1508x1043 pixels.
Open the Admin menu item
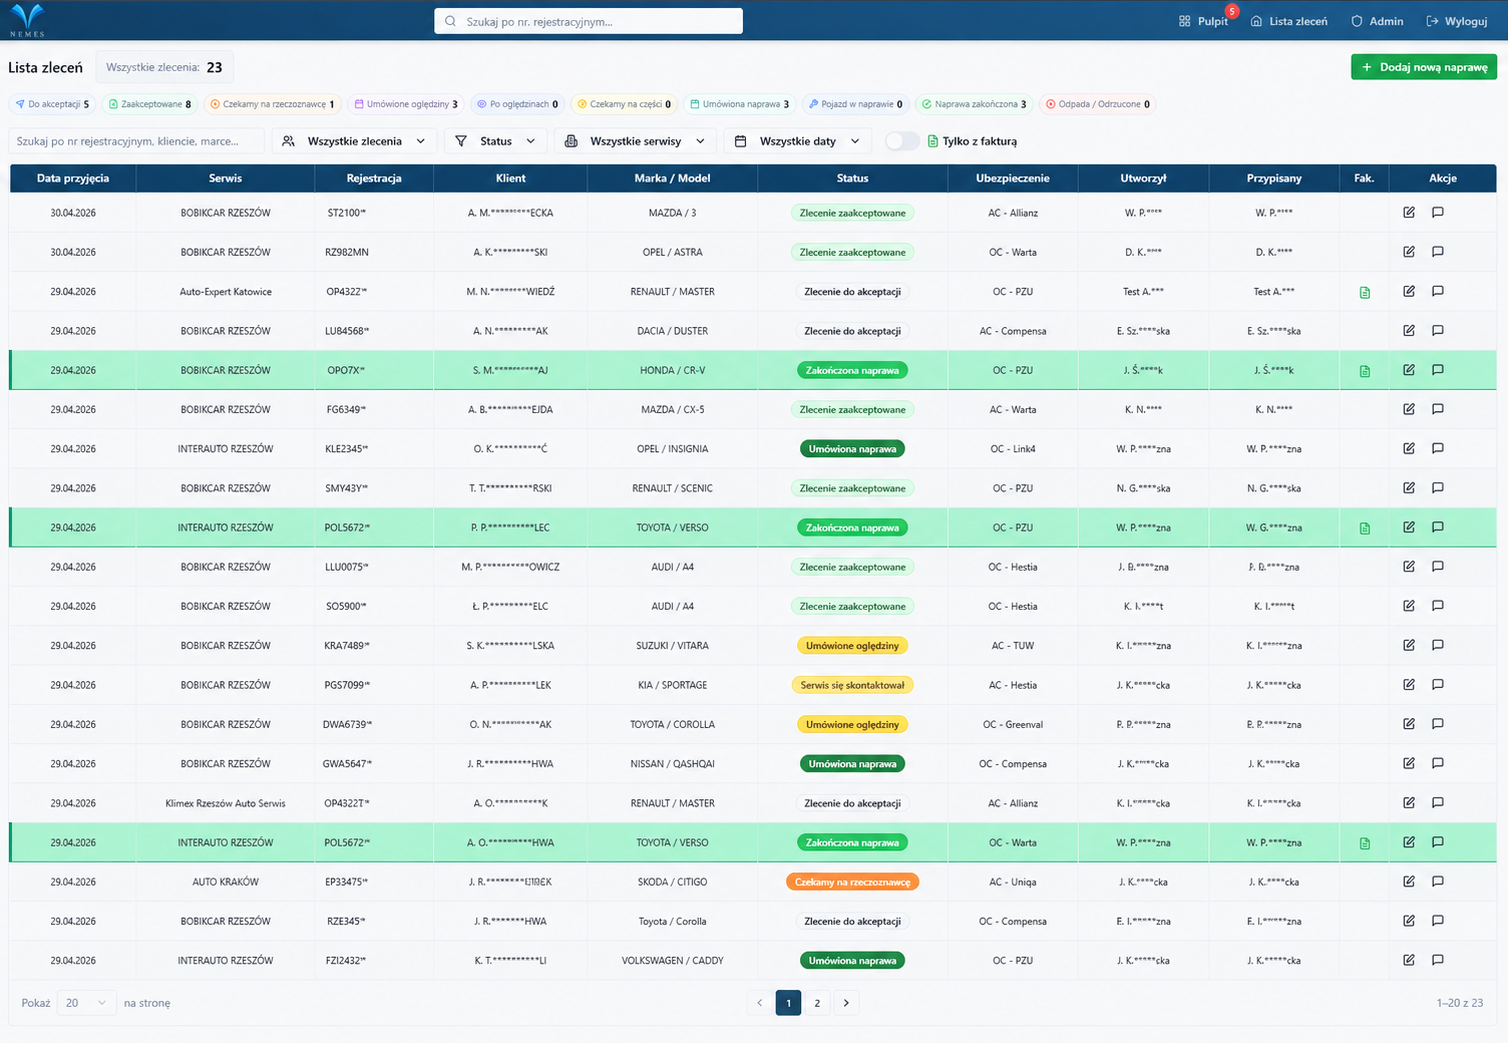pos(1377,21)
